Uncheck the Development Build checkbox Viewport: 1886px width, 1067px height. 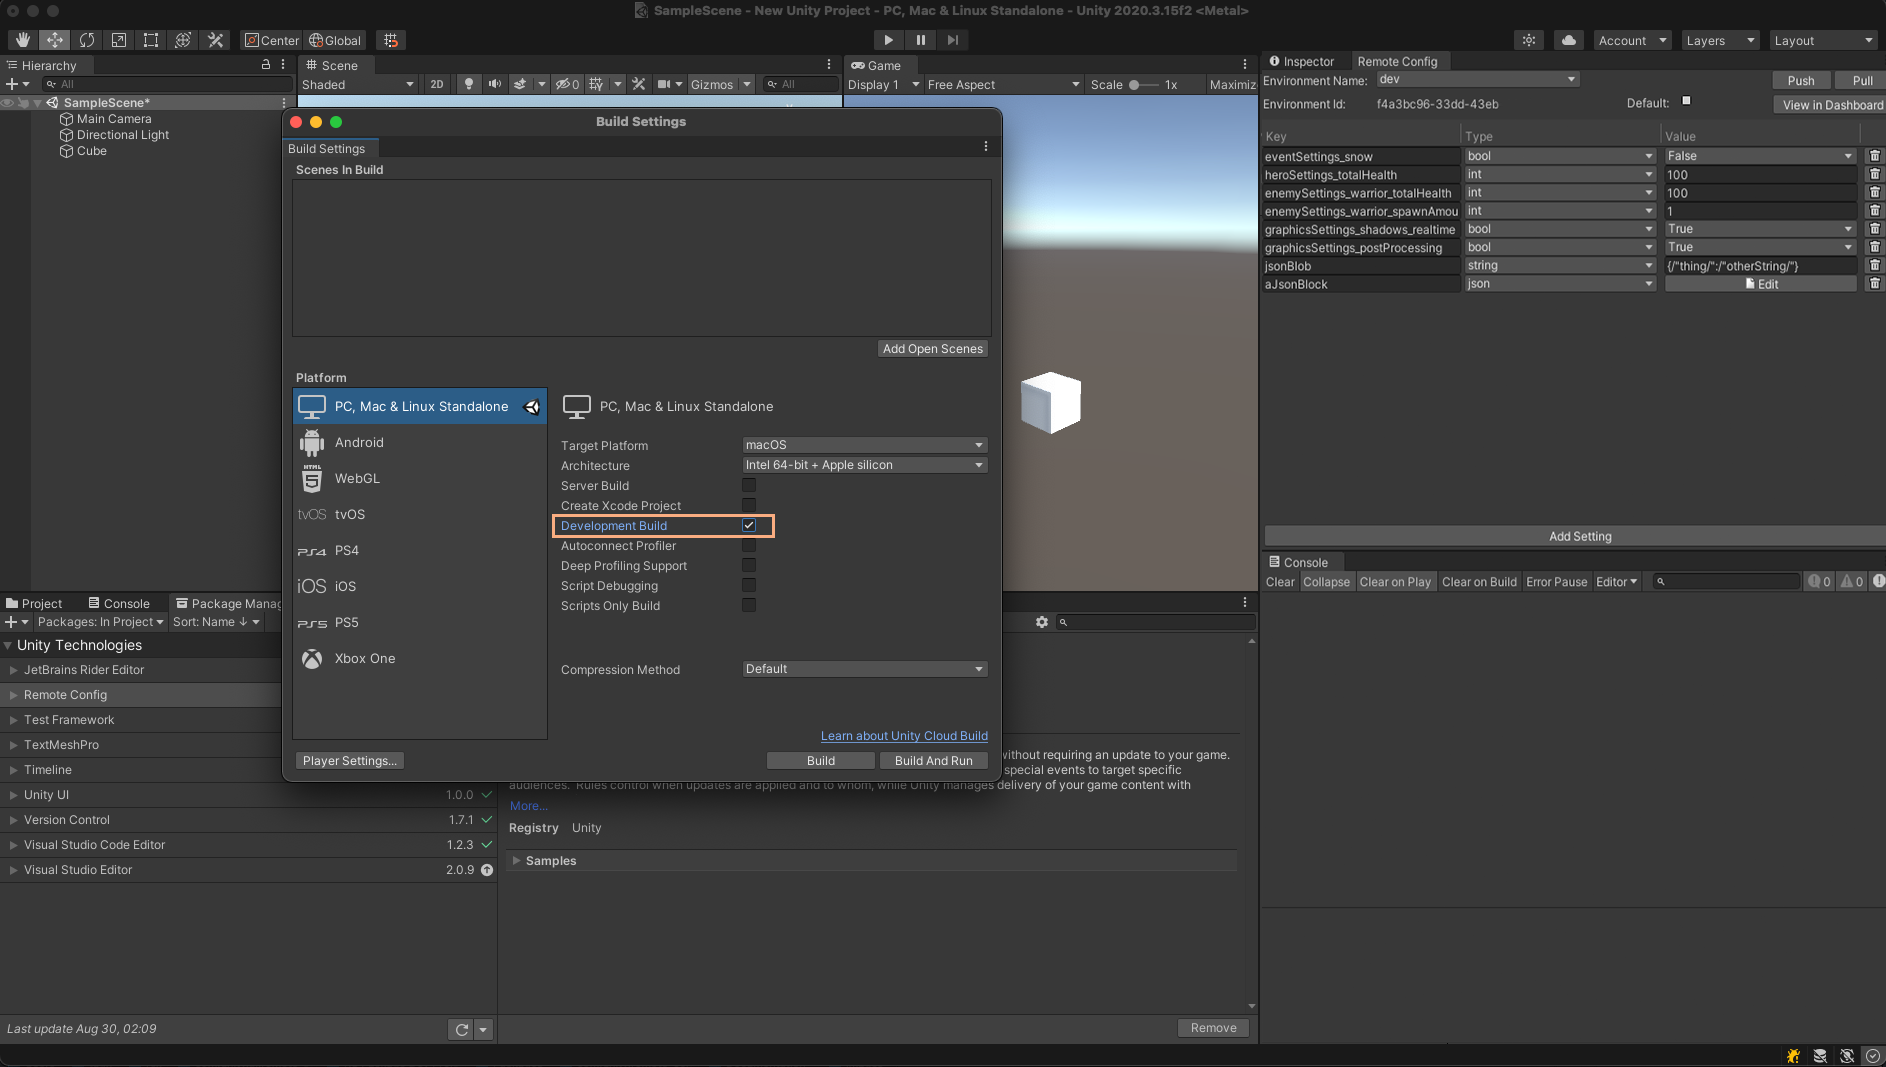pos(749,525)
